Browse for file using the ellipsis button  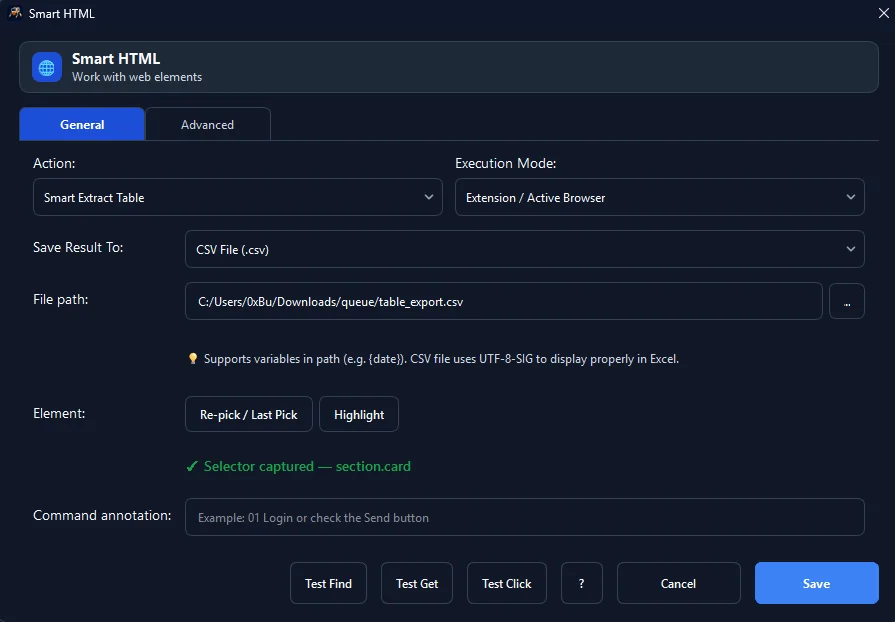click(x=846, y=301)
